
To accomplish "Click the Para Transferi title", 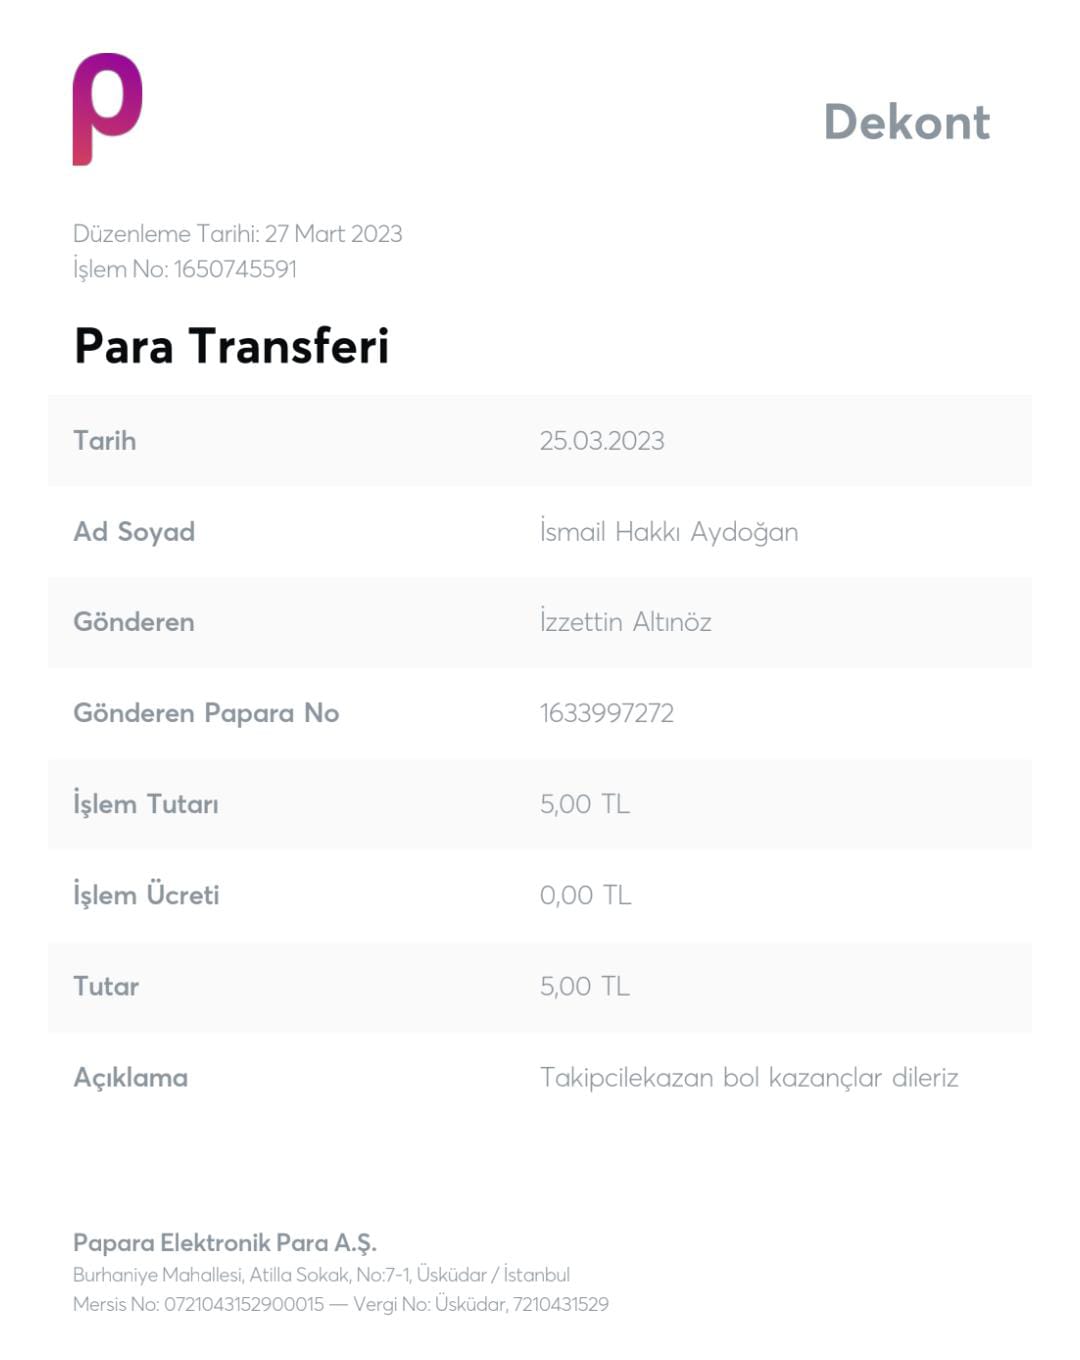I will point(231,346).
